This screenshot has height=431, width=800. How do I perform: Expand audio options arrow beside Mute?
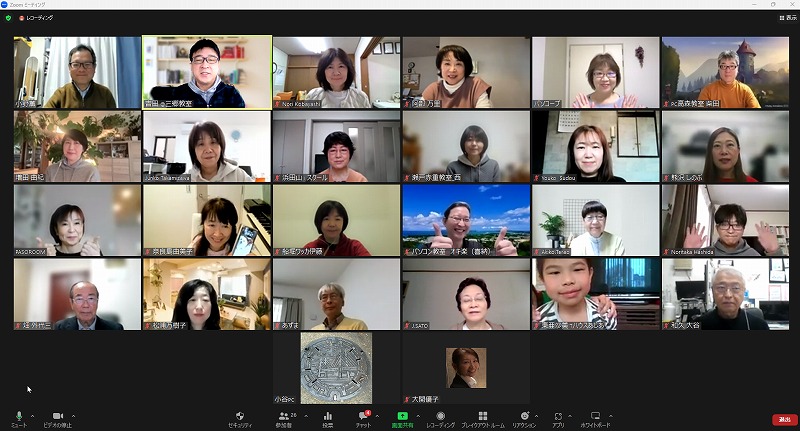pyautogui.click(x=33, y=416)
